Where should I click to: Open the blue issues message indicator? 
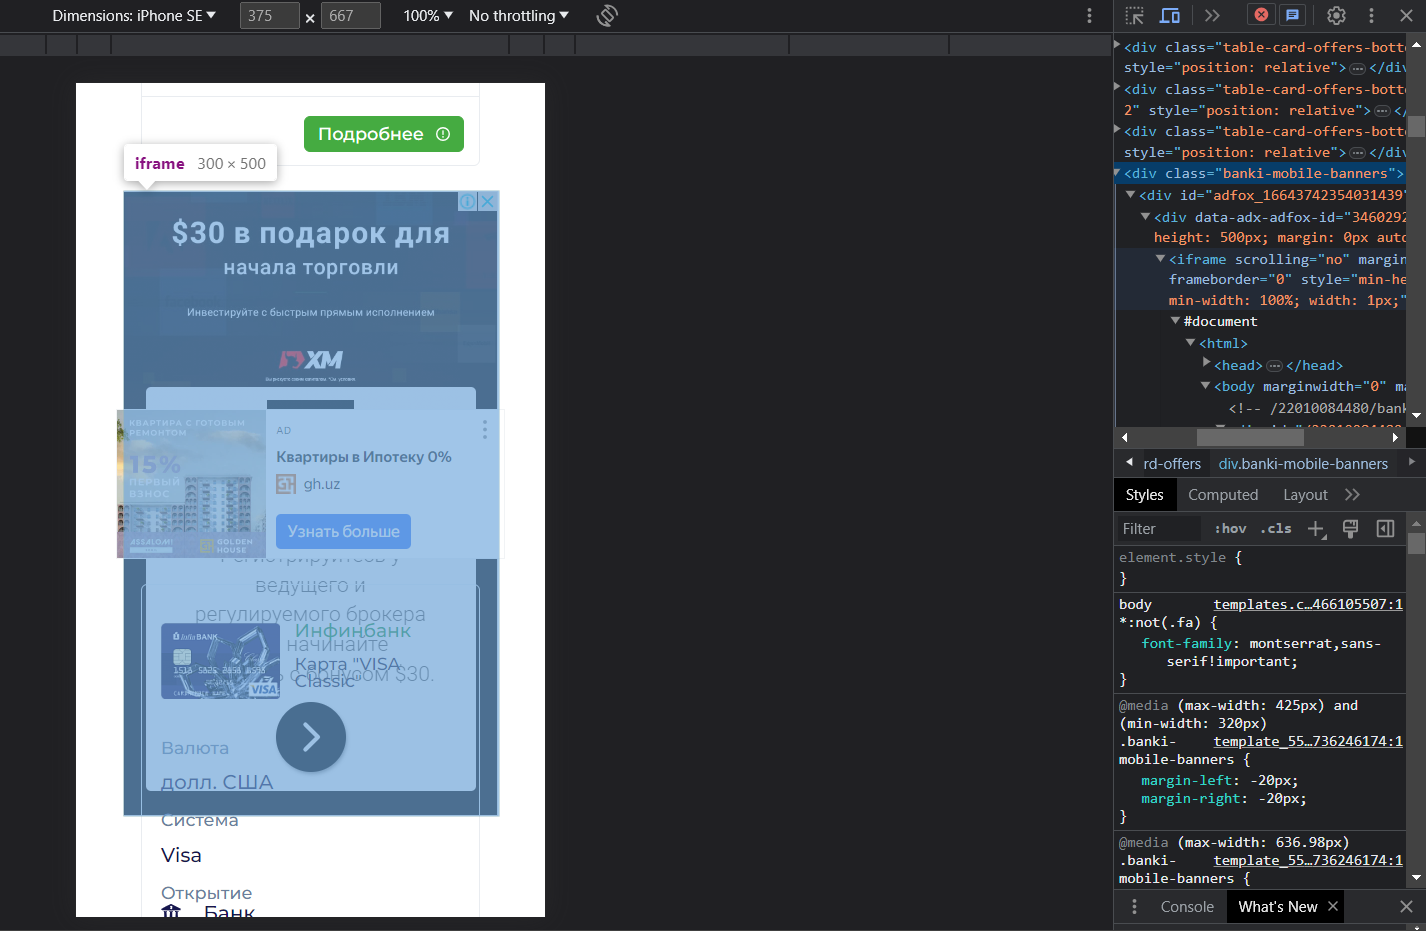point(1292,15)
